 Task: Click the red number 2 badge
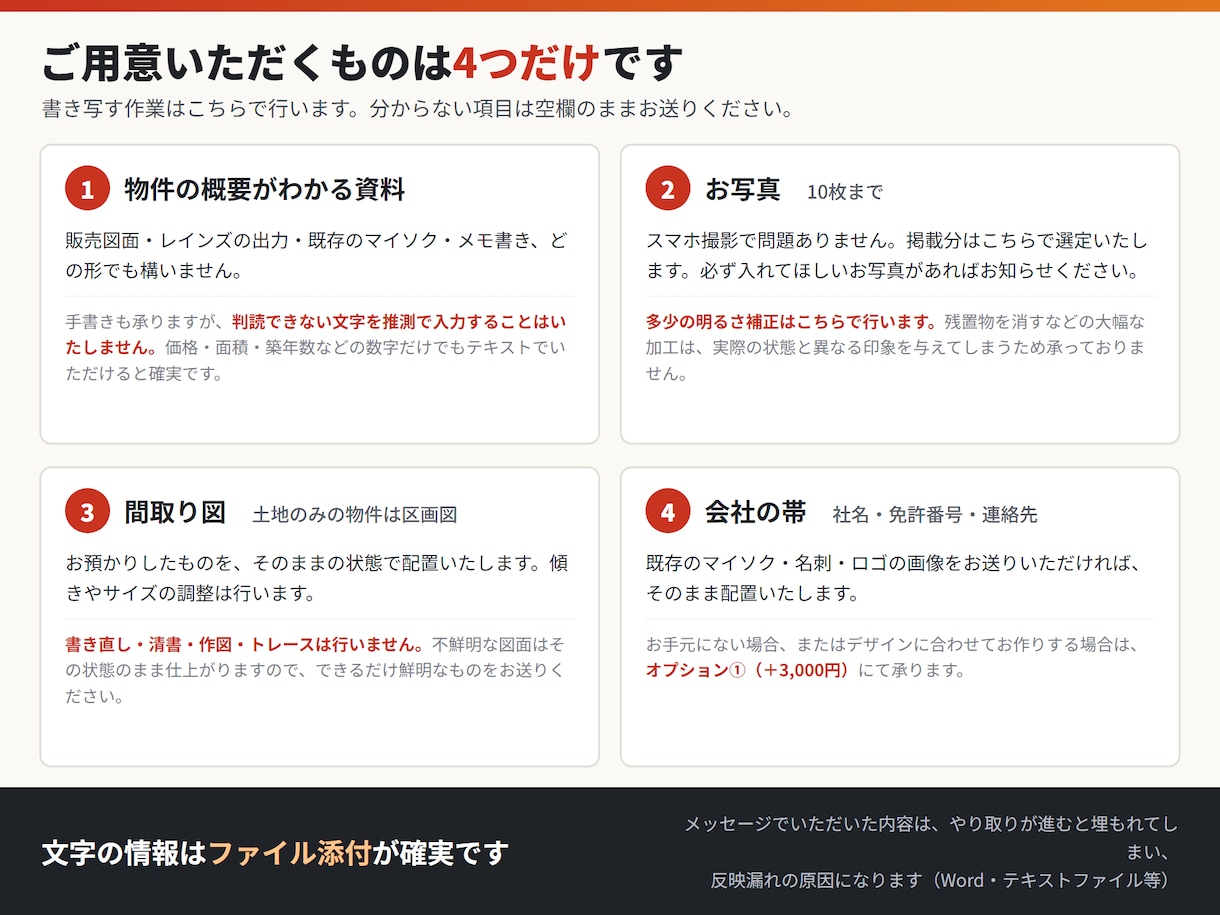(x=668, y=188)
